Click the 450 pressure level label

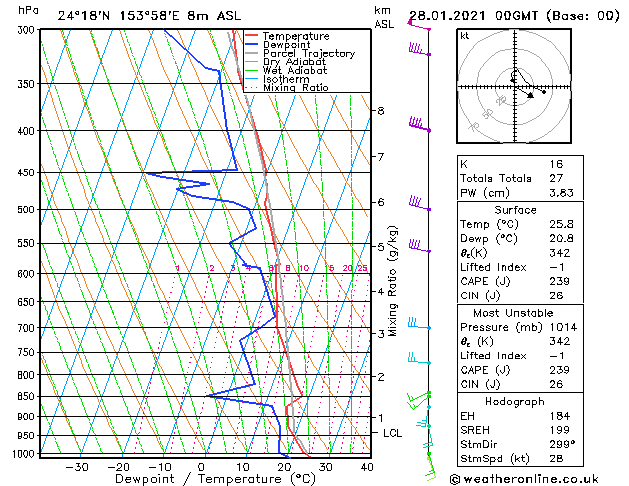(28, 173)
